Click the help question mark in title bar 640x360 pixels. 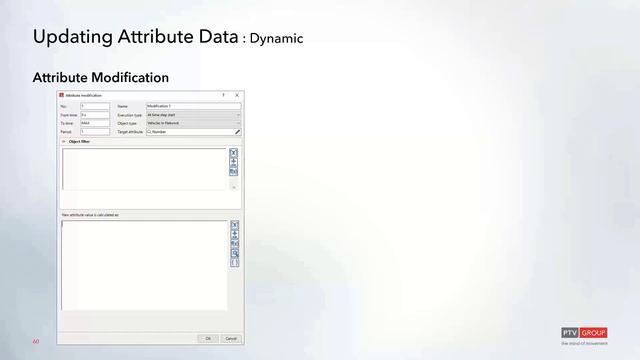223,95
